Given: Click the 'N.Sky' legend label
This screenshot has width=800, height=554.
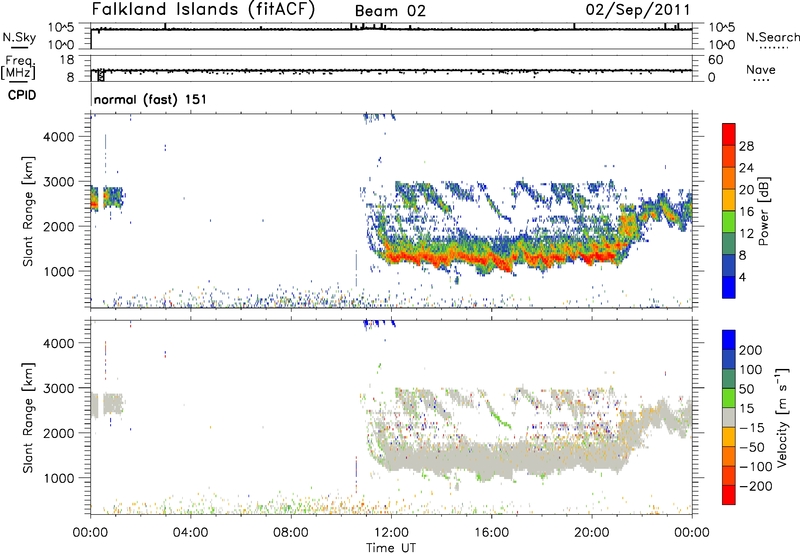Looking at the screenshot, I should click(19, 37).
